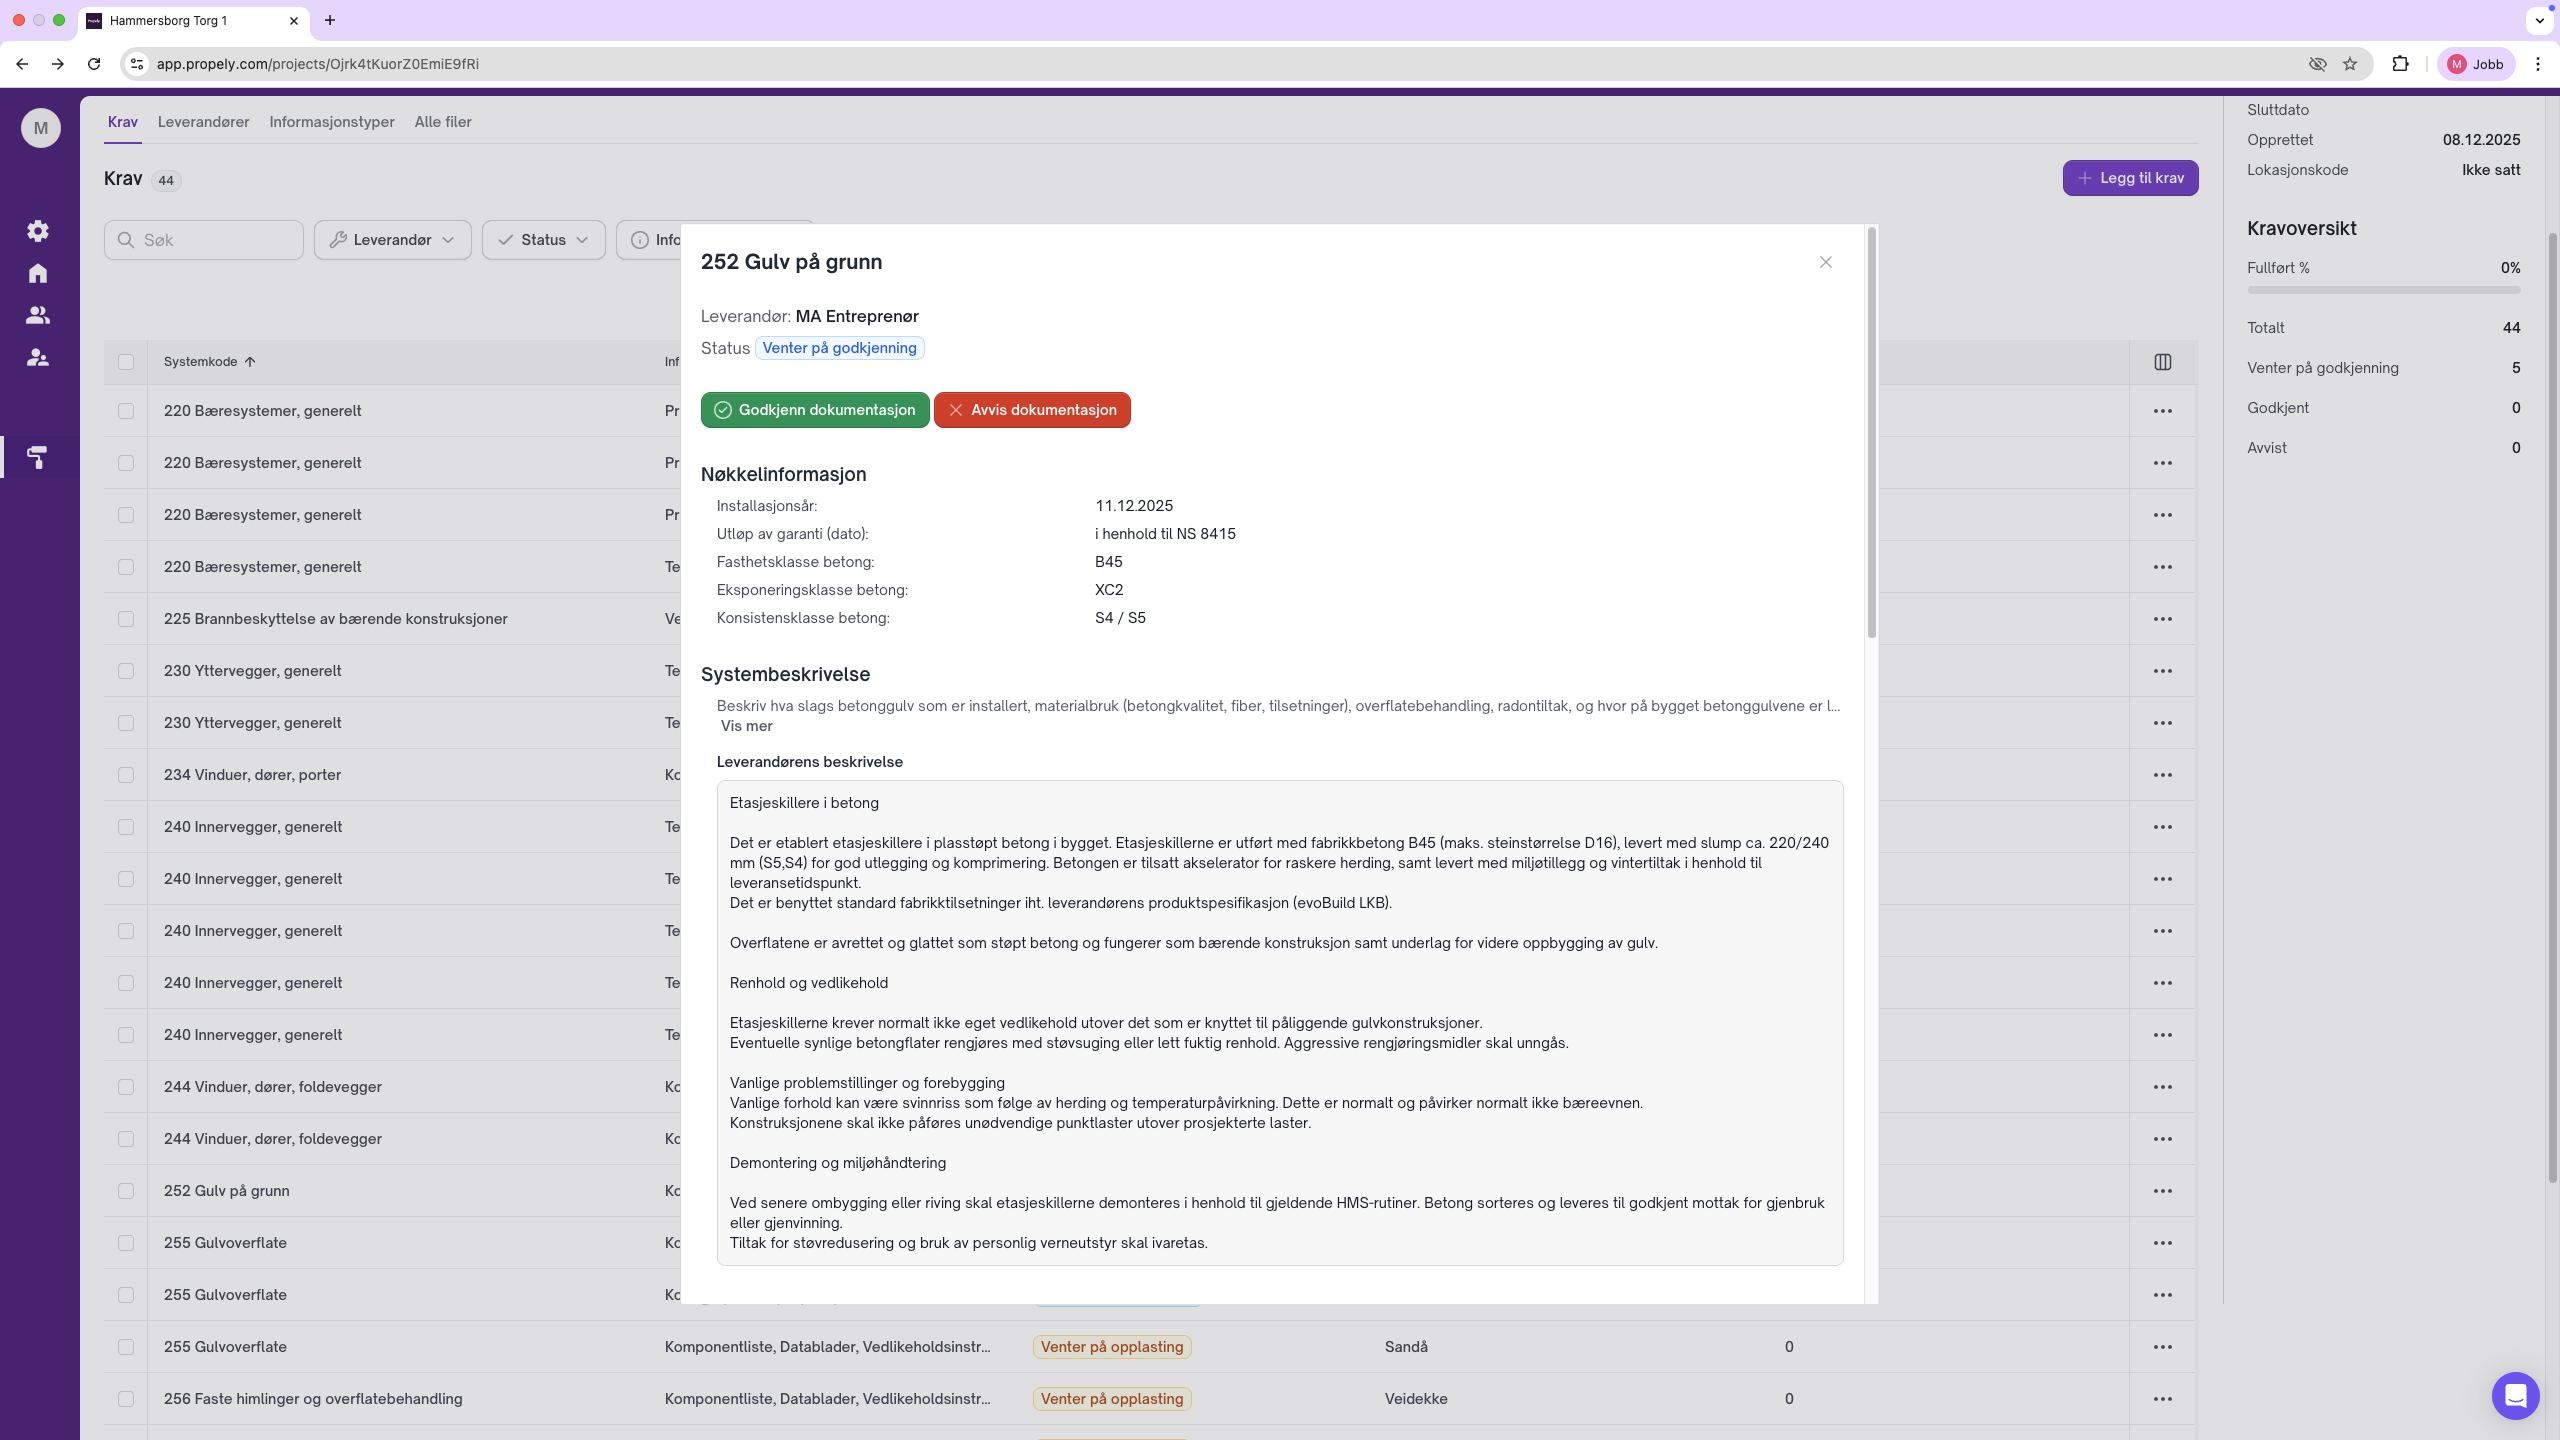This screenshot has height=1440, width=2560.
Task: Open the Settings gear in the sidebar
Action: pos(38,231)
